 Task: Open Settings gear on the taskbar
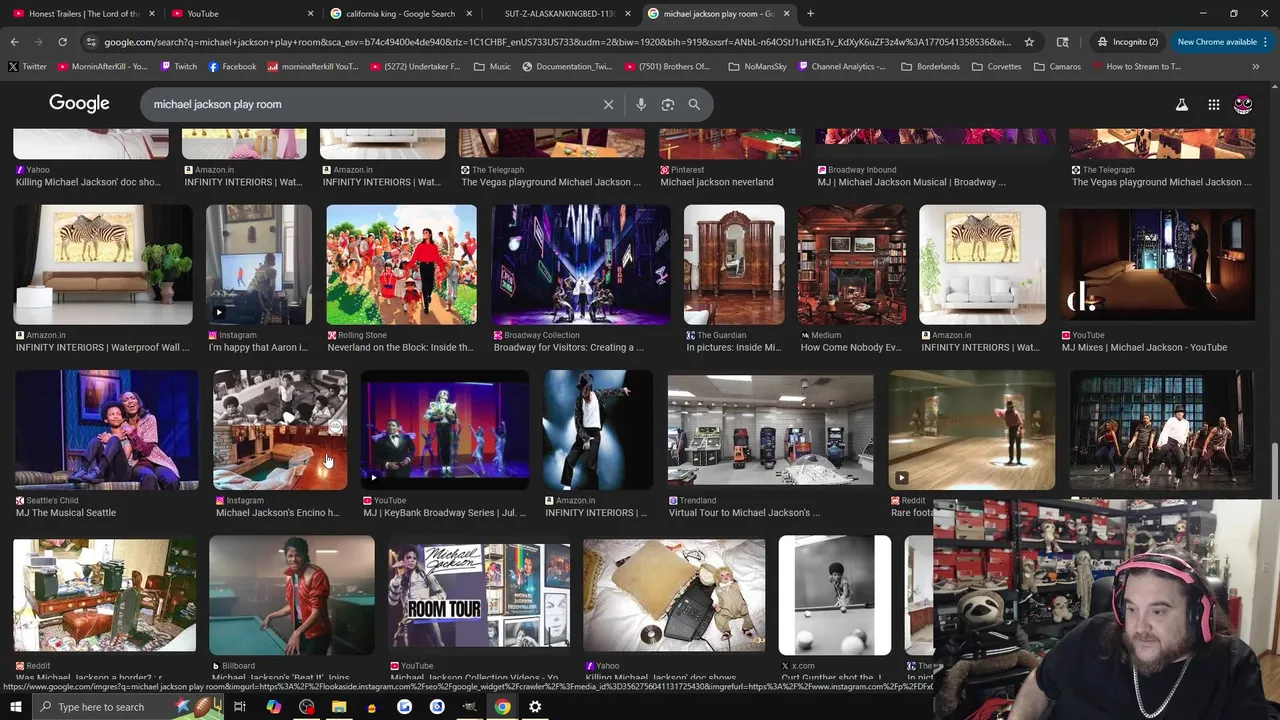[x=535, y=707]
